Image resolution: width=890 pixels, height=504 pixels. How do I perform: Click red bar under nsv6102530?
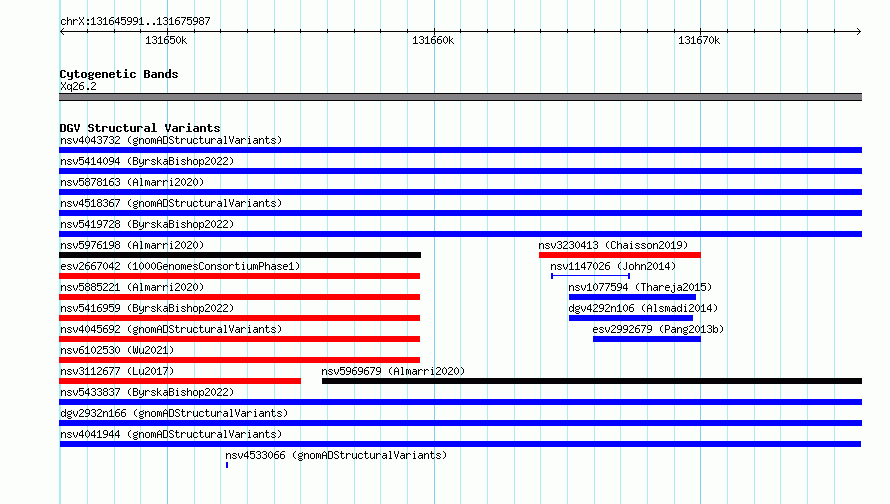240,360
